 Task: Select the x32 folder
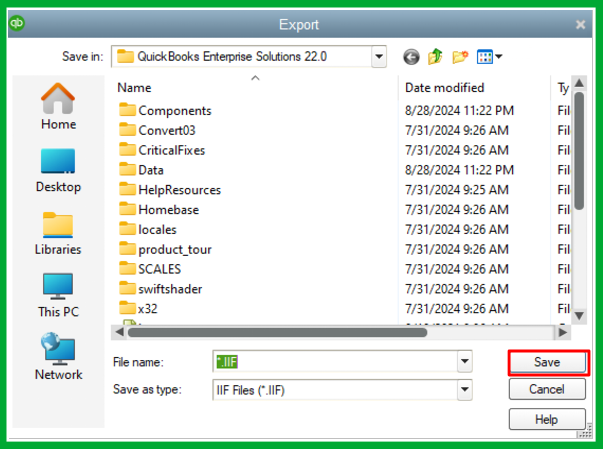138,308
